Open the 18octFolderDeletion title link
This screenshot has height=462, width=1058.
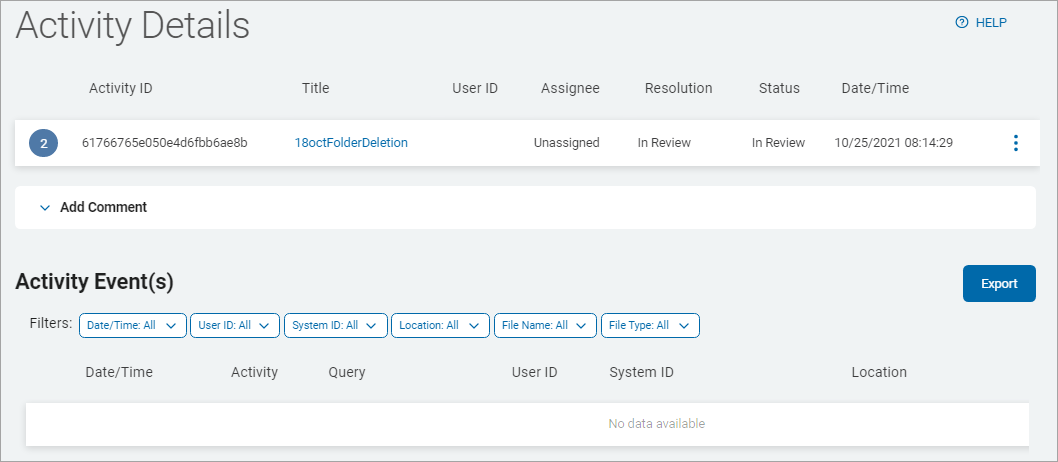(351, 143)
